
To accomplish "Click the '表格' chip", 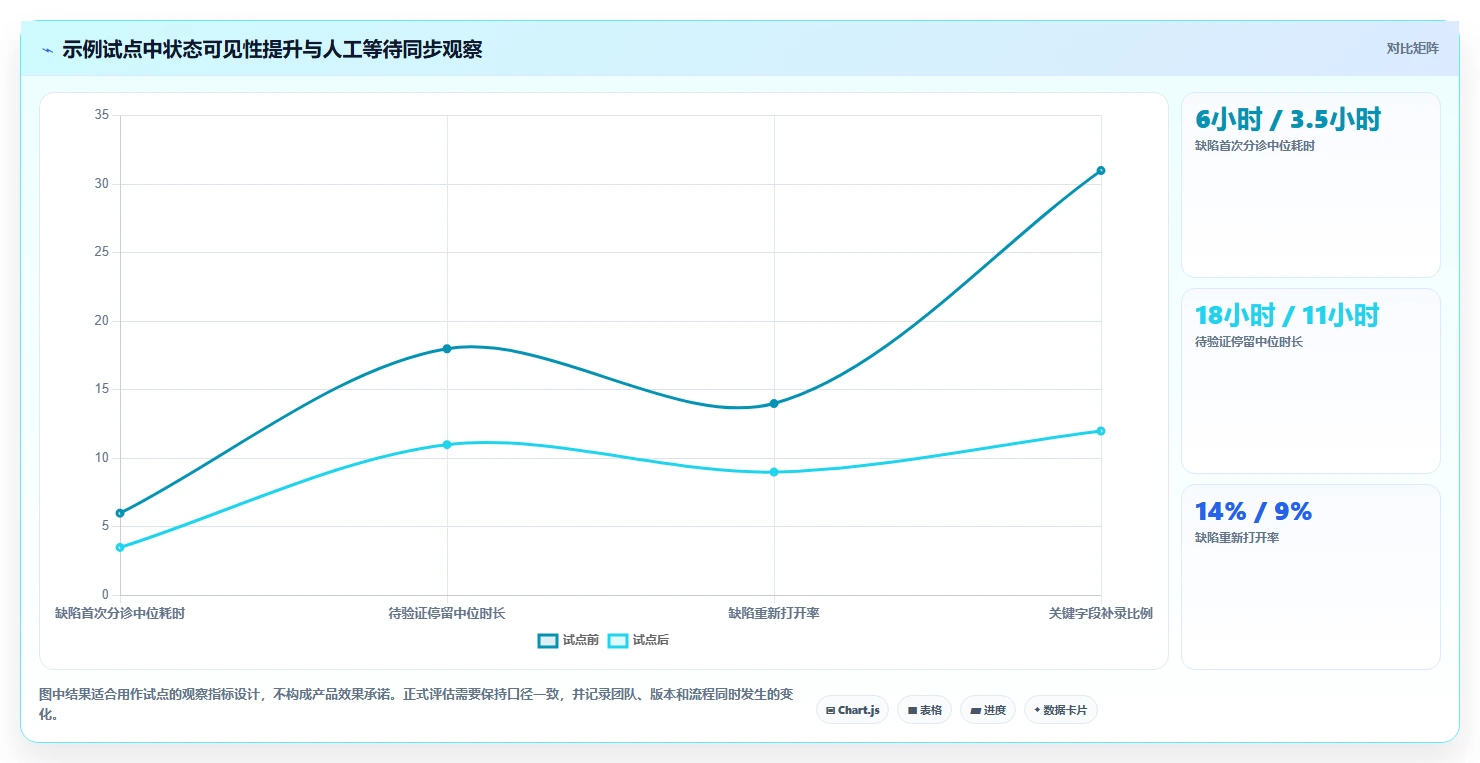I will click(924, 710).
